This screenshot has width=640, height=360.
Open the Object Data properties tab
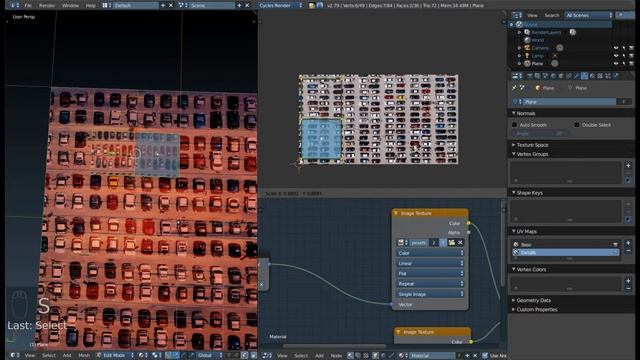tap(584, 76)
